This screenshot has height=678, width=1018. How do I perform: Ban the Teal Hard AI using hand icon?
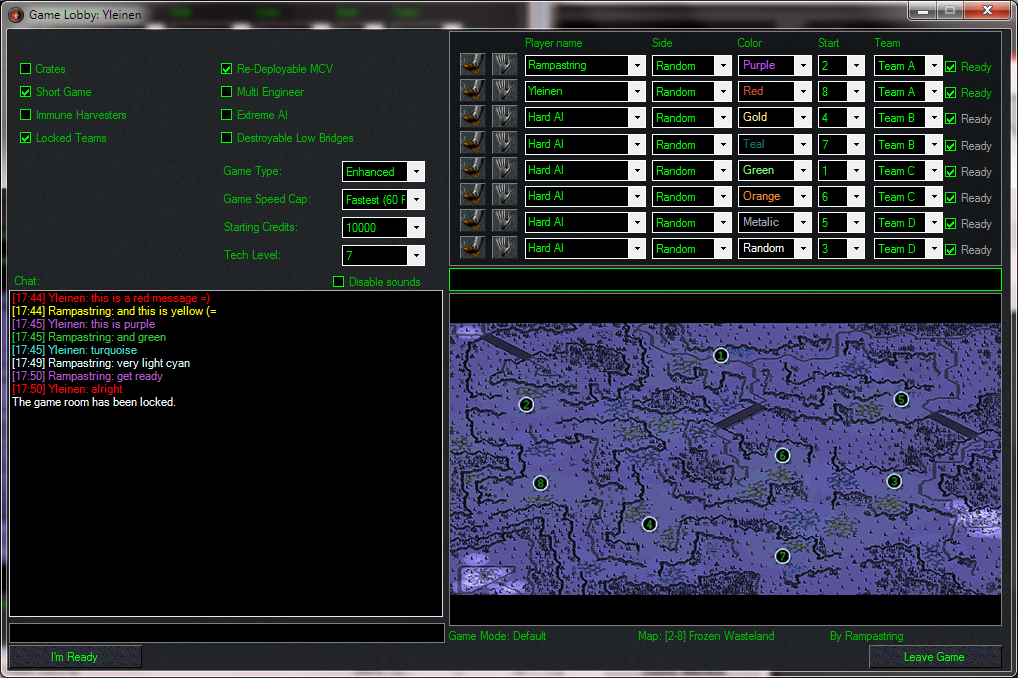coord(504,144)
